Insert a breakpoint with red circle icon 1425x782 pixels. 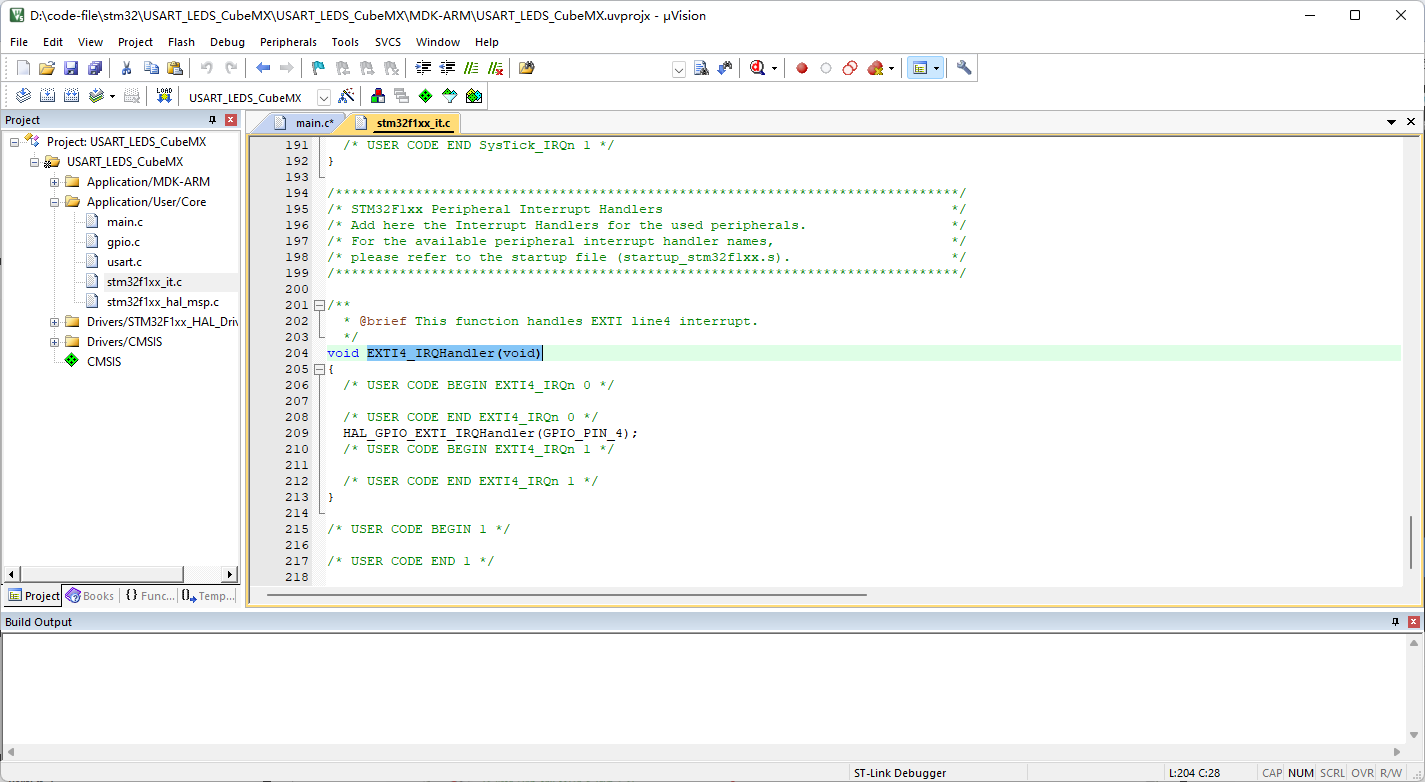[x=802, y=68]
